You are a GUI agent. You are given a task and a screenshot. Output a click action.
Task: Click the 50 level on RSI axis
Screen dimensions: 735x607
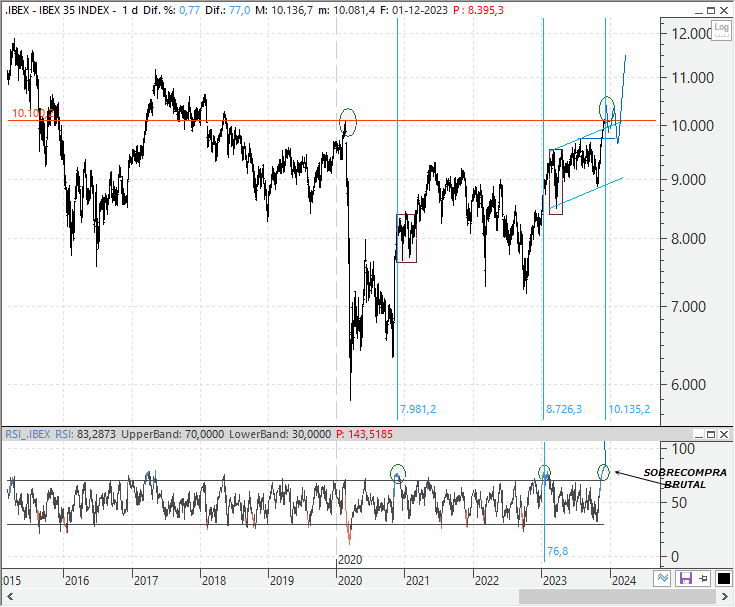point(680,502)
